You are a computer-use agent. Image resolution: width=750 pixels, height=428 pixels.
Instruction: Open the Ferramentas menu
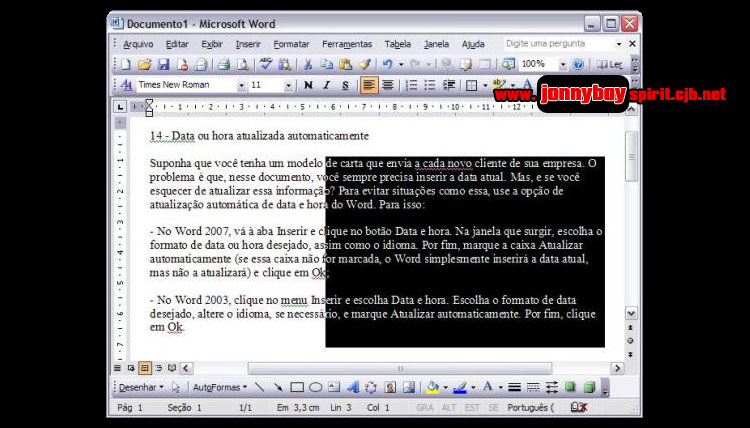point(347,44)
